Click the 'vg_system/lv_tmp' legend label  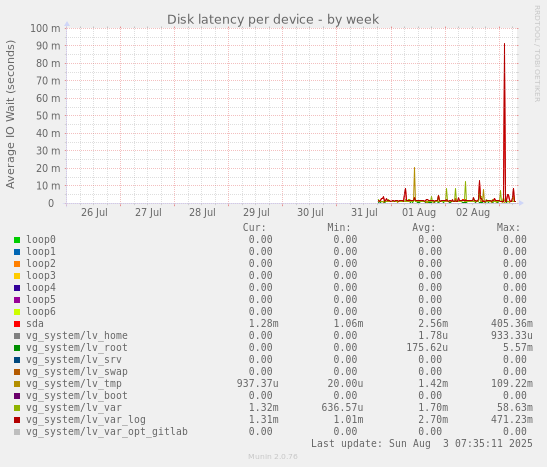pos(74,384)
